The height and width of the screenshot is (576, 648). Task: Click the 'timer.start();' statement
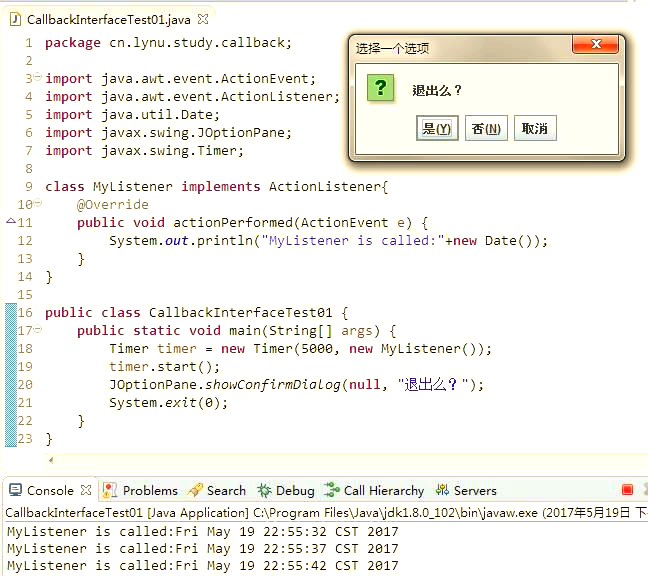164,367
